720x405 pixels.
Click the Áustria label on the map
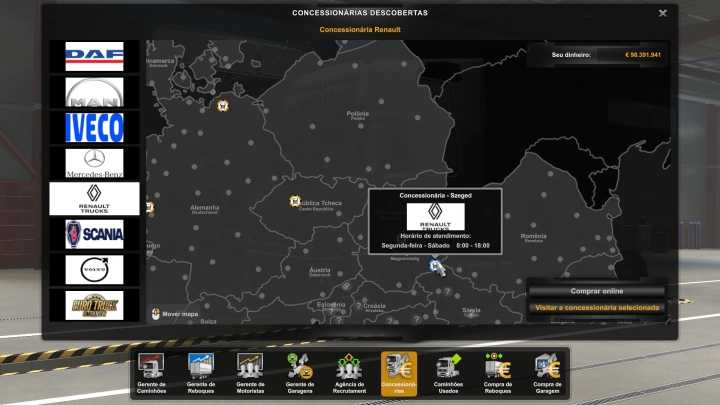(x=320, y=271)
